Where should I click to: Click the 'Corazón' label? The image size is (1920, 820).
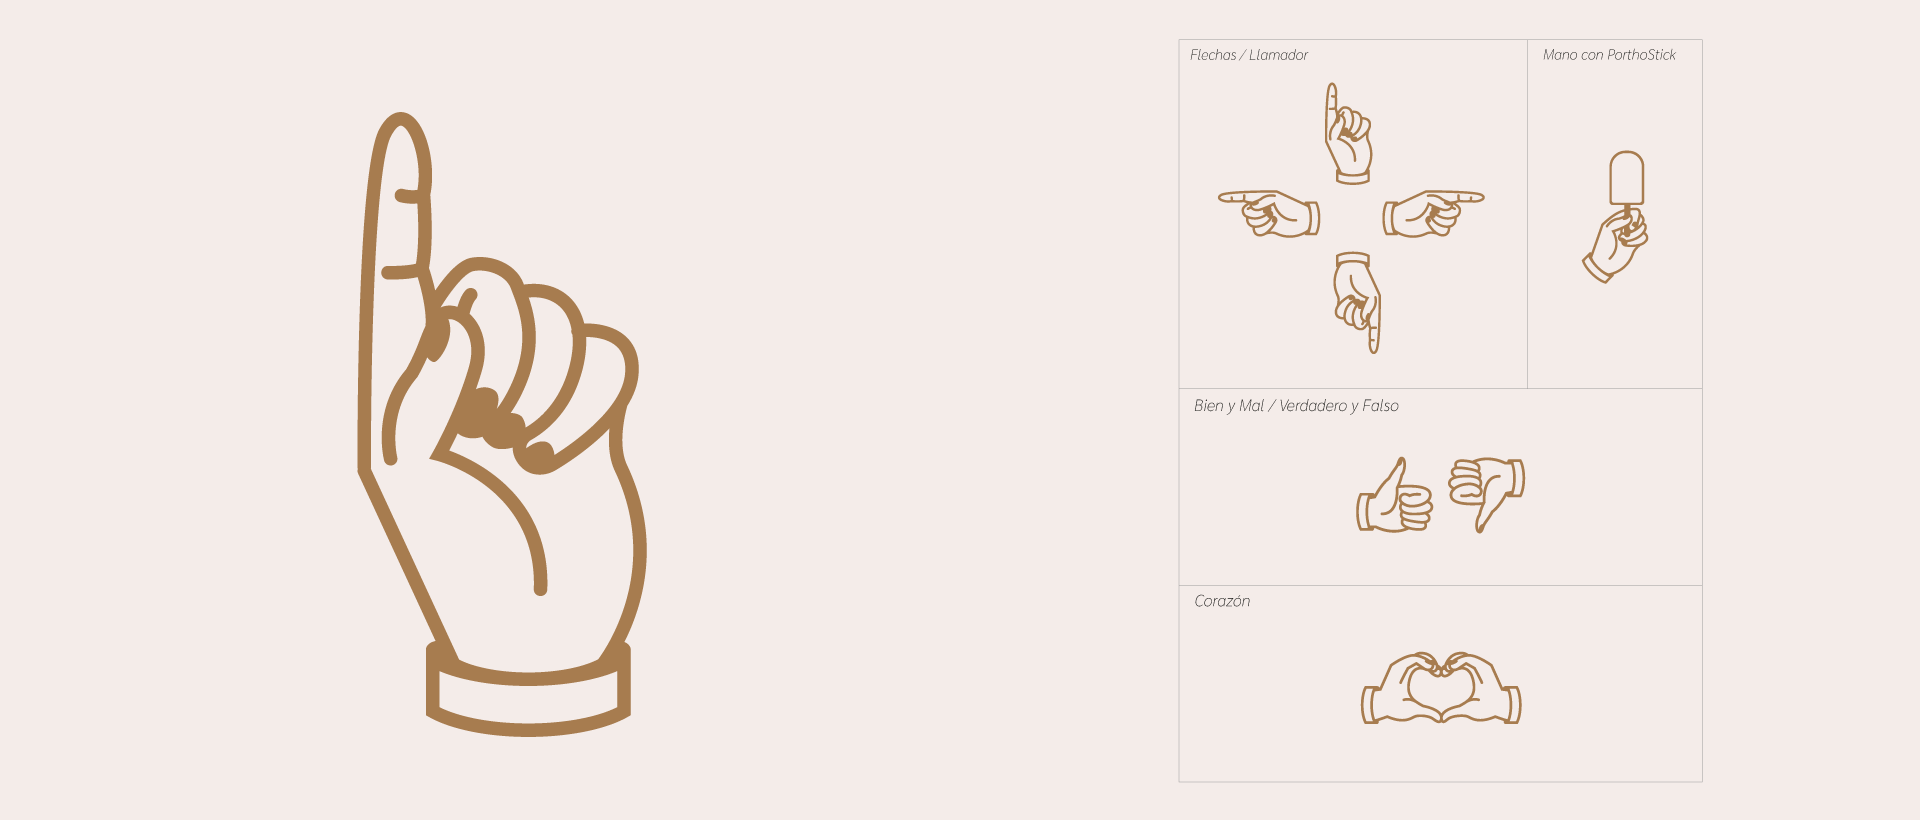coord(1222,601)
